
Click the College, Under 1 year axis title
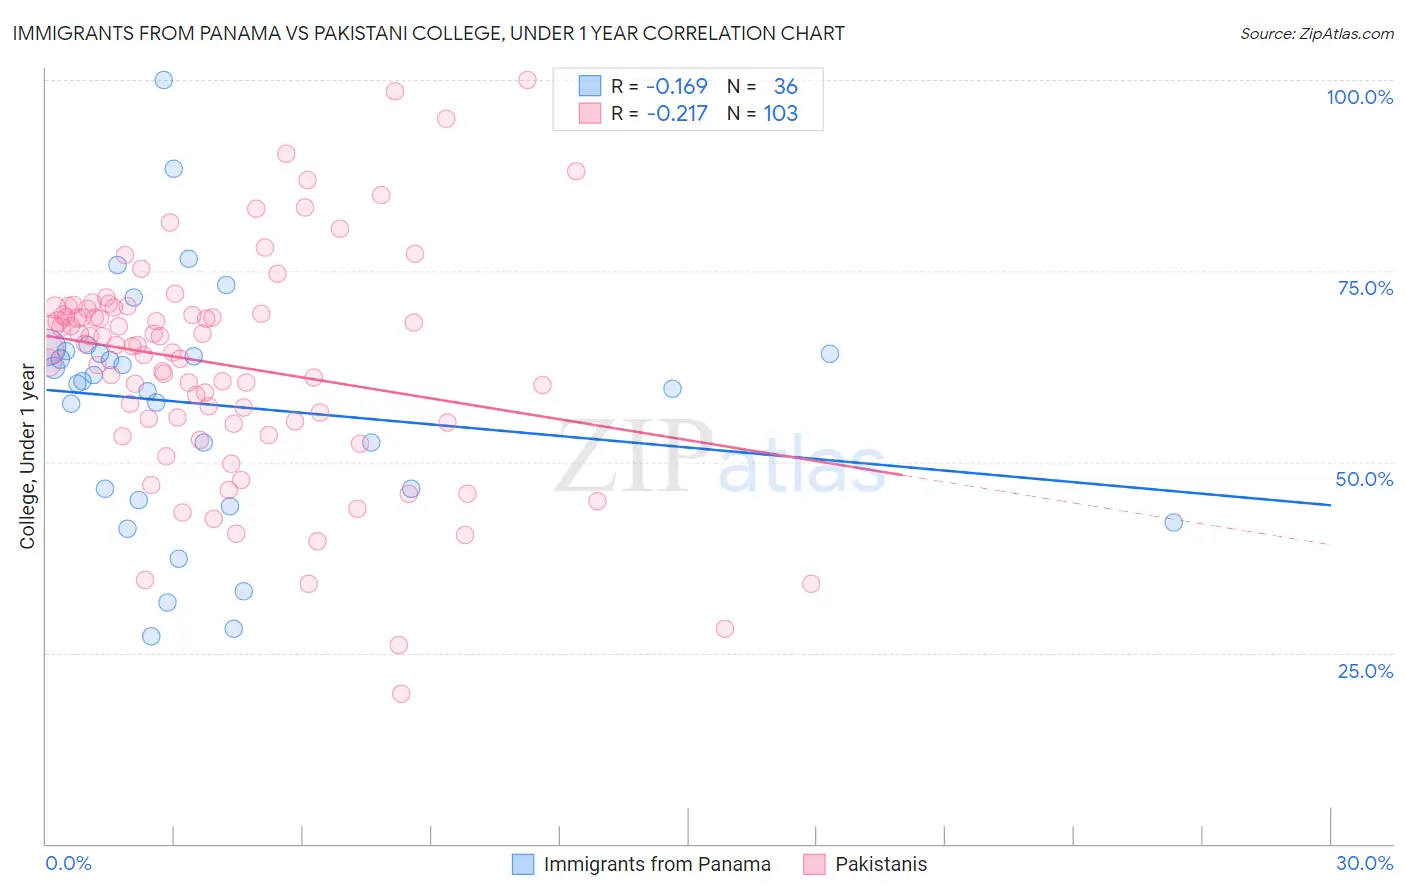(28, 457)
